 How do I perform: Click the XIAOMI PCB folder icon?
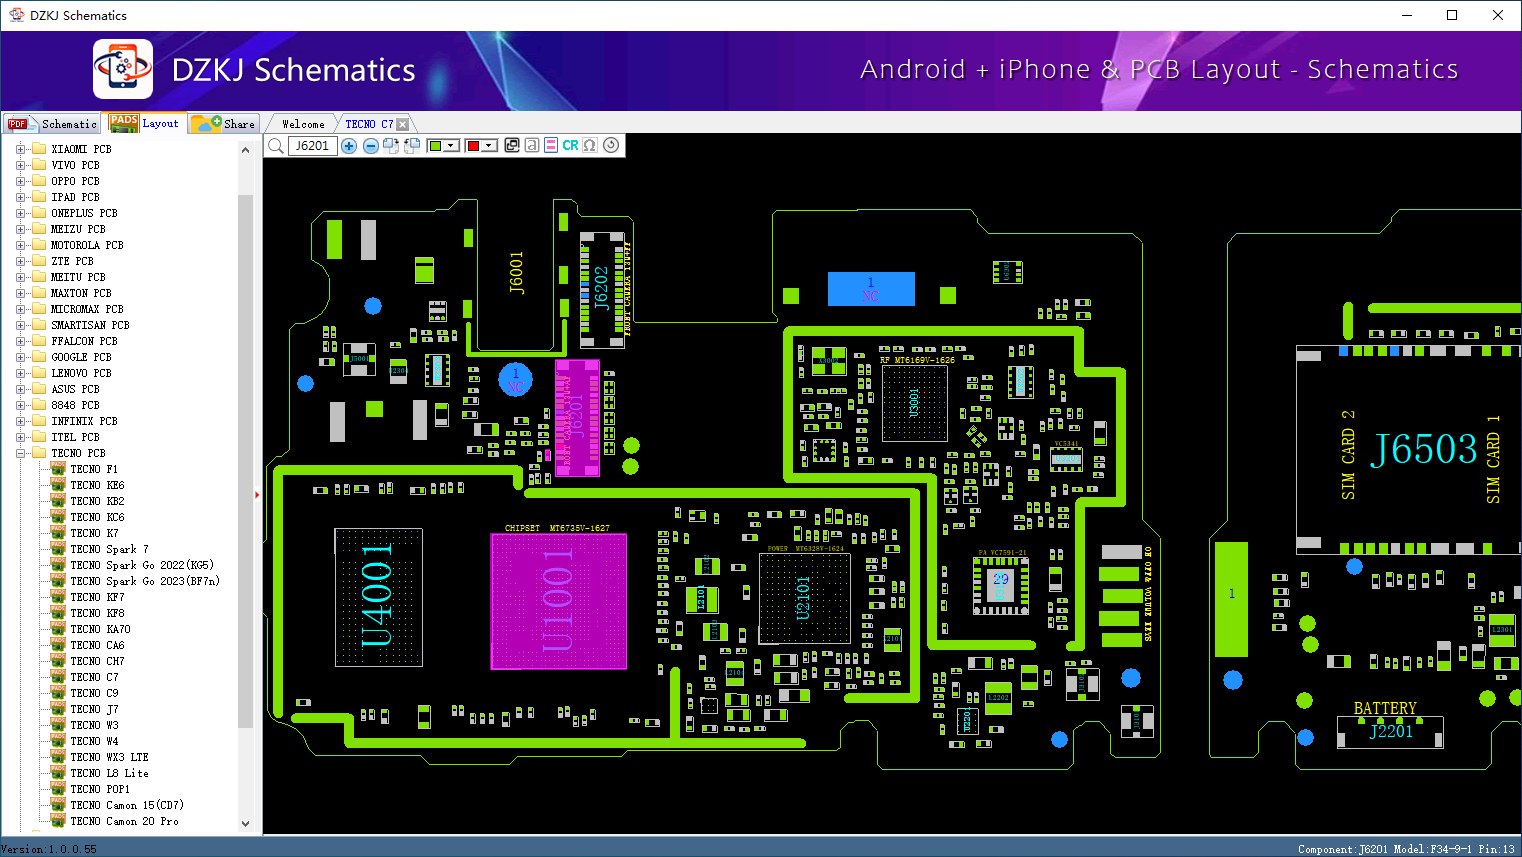tap(39, 149)
